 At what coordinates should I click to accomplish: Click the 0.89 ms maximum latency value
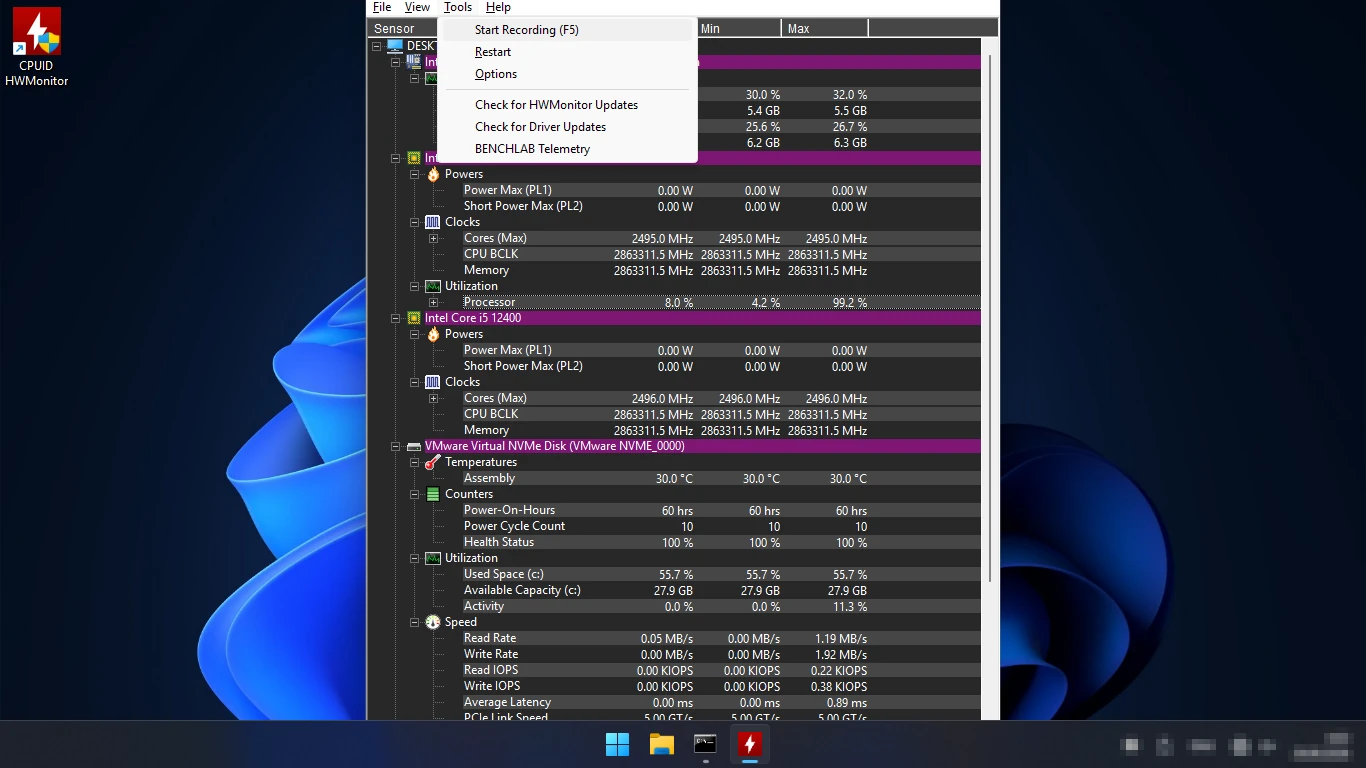point(847,703)
